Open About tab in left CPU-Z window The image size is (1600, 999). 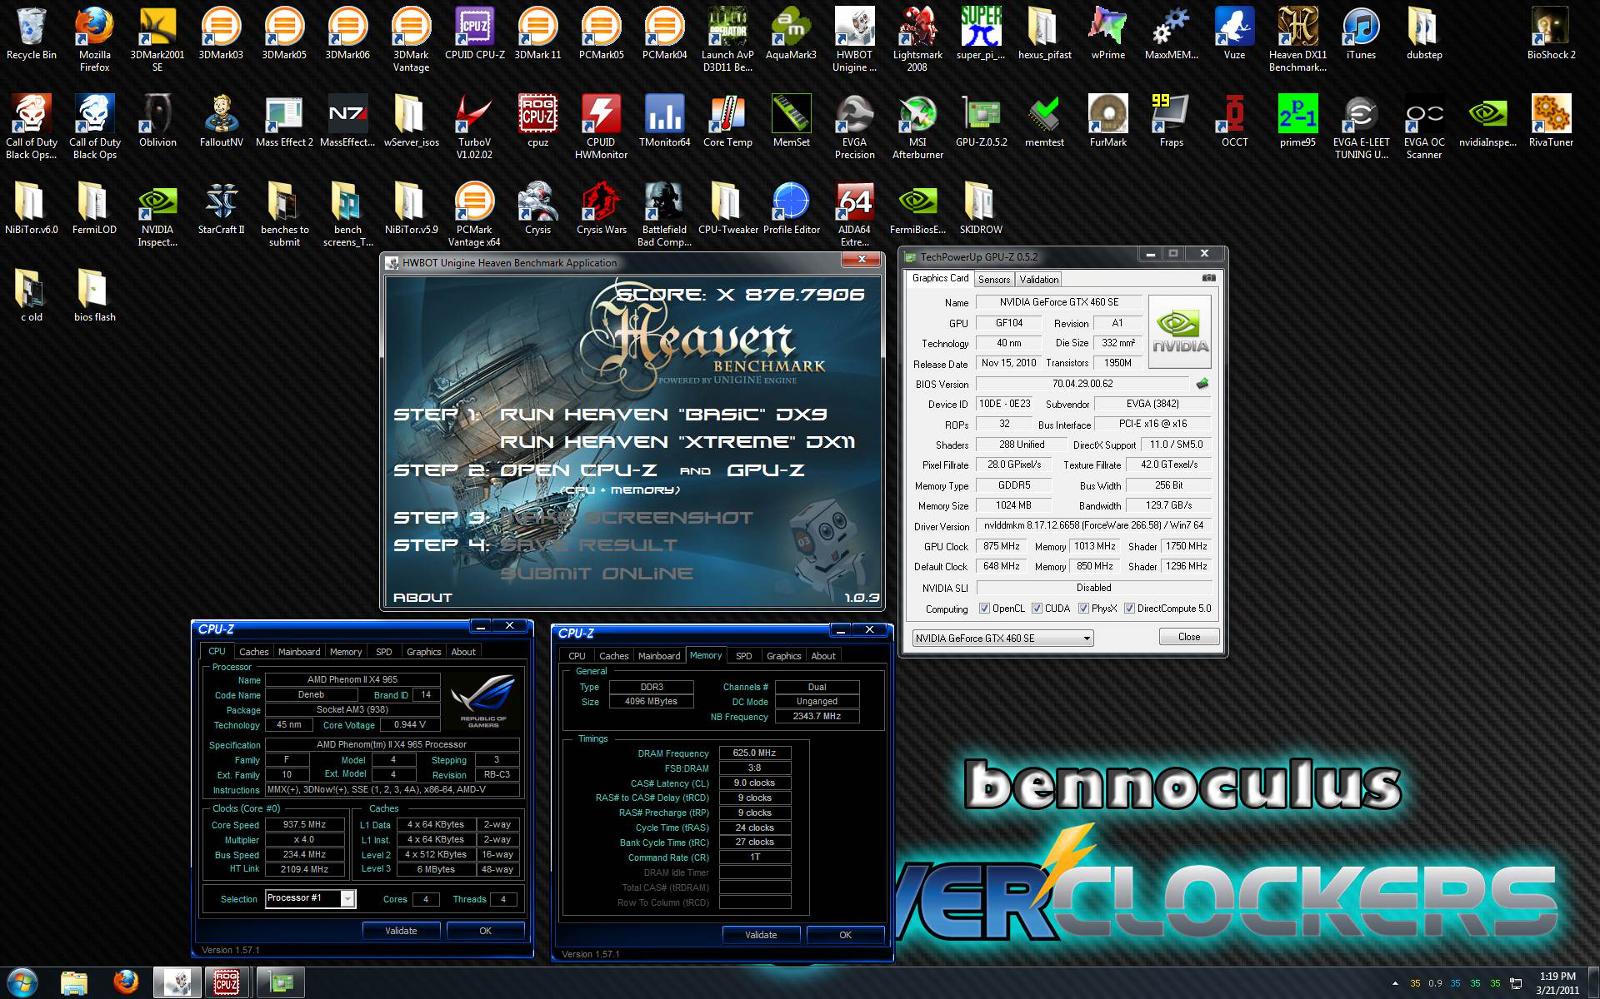point(463,651)
